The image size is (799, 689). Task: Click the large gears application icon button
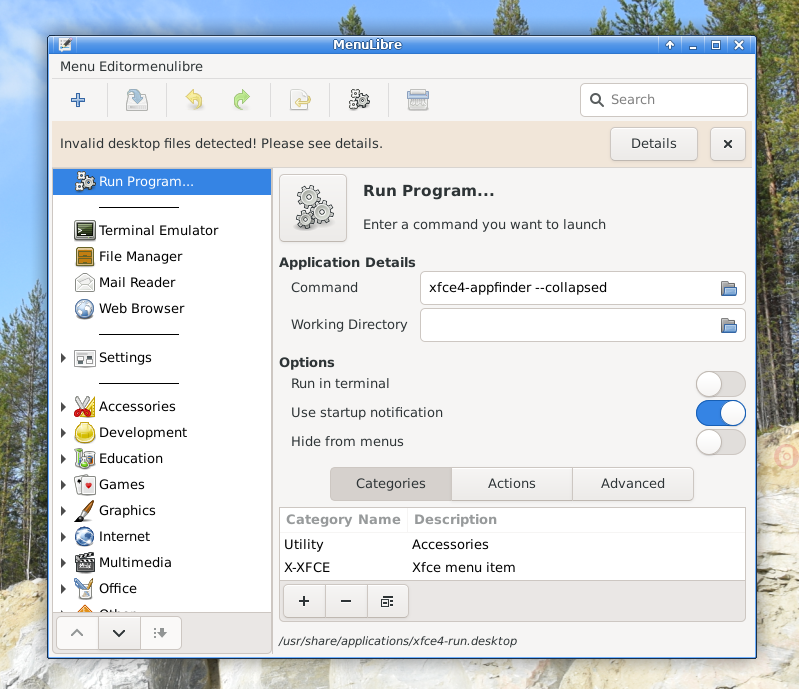click(313, 208)
